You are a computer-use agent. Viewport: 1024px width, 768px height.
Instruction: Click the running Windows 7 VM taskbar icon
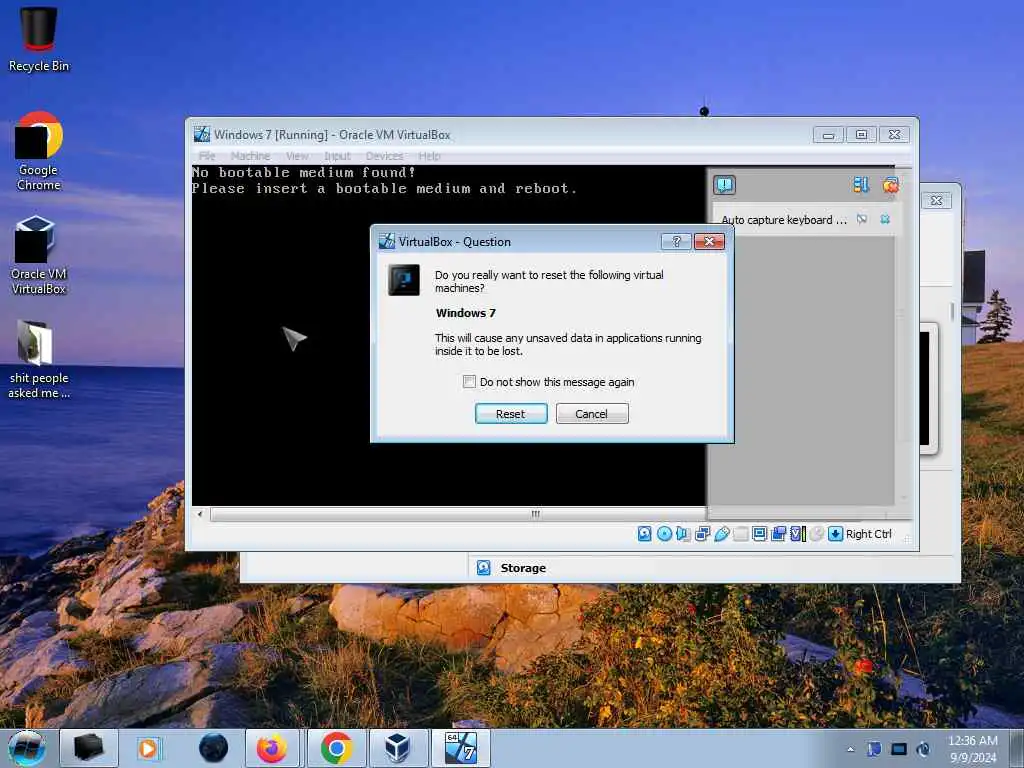460,748
